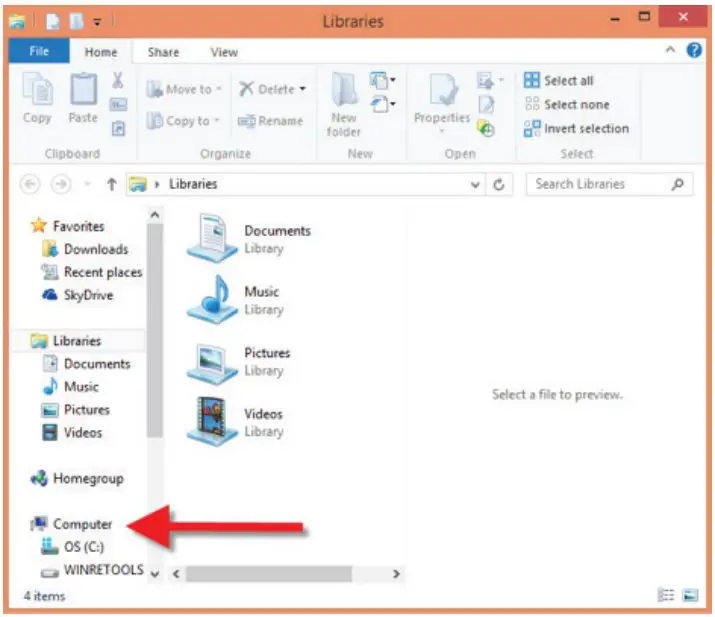Expand the address bar history dropdown
The height and width of the screenshot is (617, 715).
click(x=475, y=184)
